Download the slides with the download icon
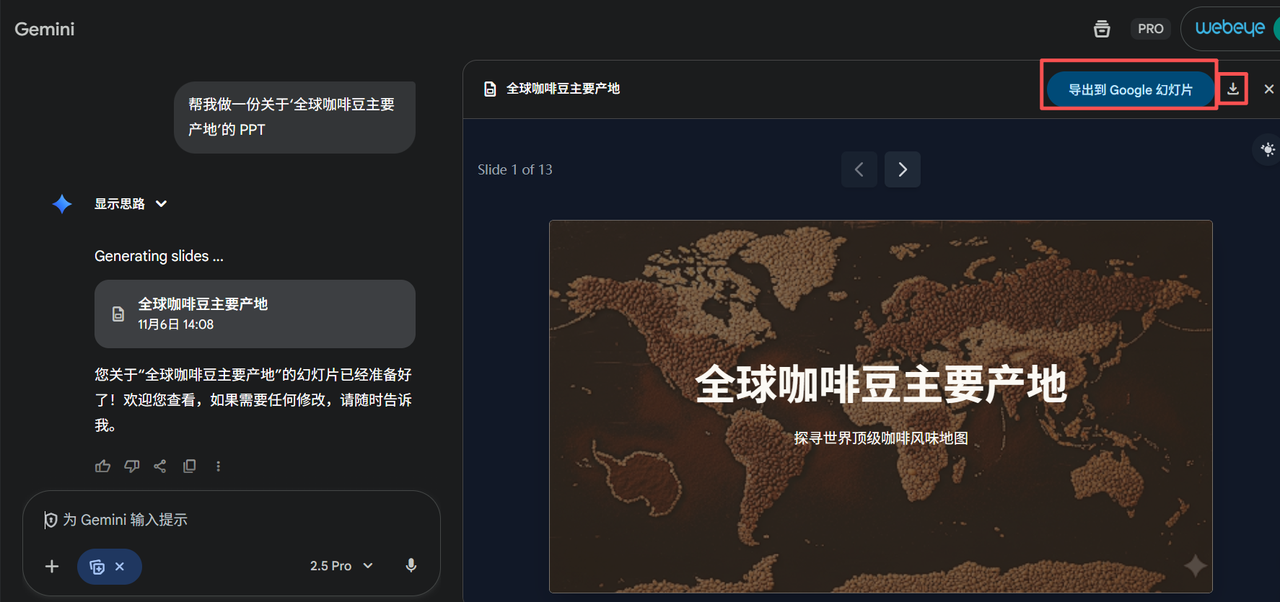This screenshot has width=1280, height=602. point(1233,89)
